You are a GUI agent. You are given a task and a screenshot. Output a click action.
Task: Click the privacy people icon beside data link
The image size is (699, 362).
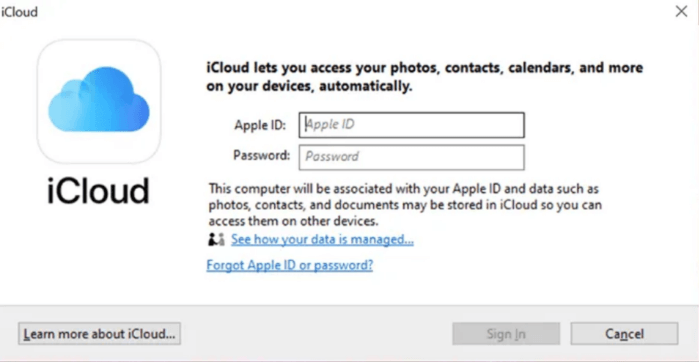point(216,240)
